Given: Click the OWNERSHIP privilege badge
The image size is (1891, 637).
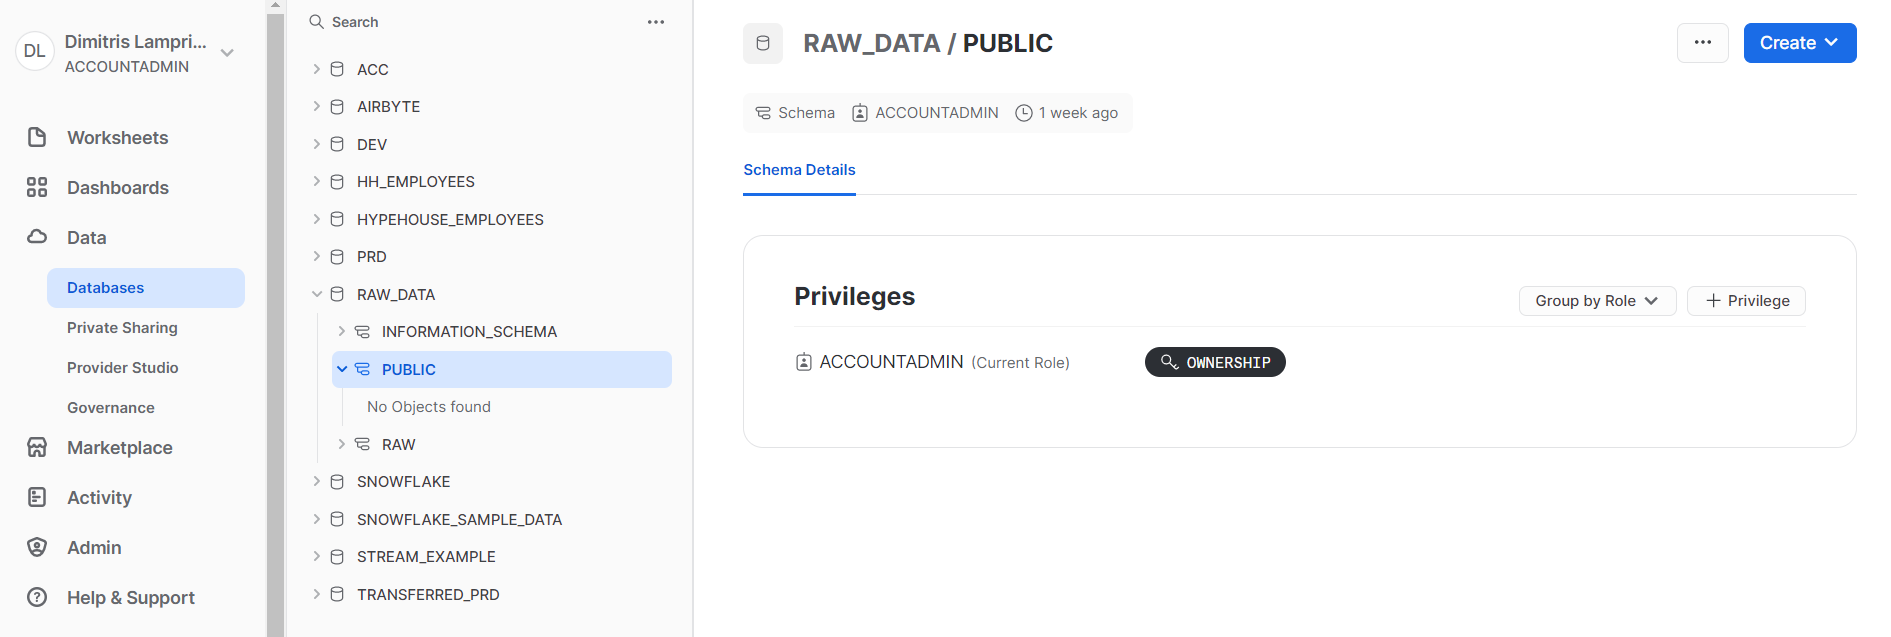Looking at the screenshot, I should [1215, 362].
